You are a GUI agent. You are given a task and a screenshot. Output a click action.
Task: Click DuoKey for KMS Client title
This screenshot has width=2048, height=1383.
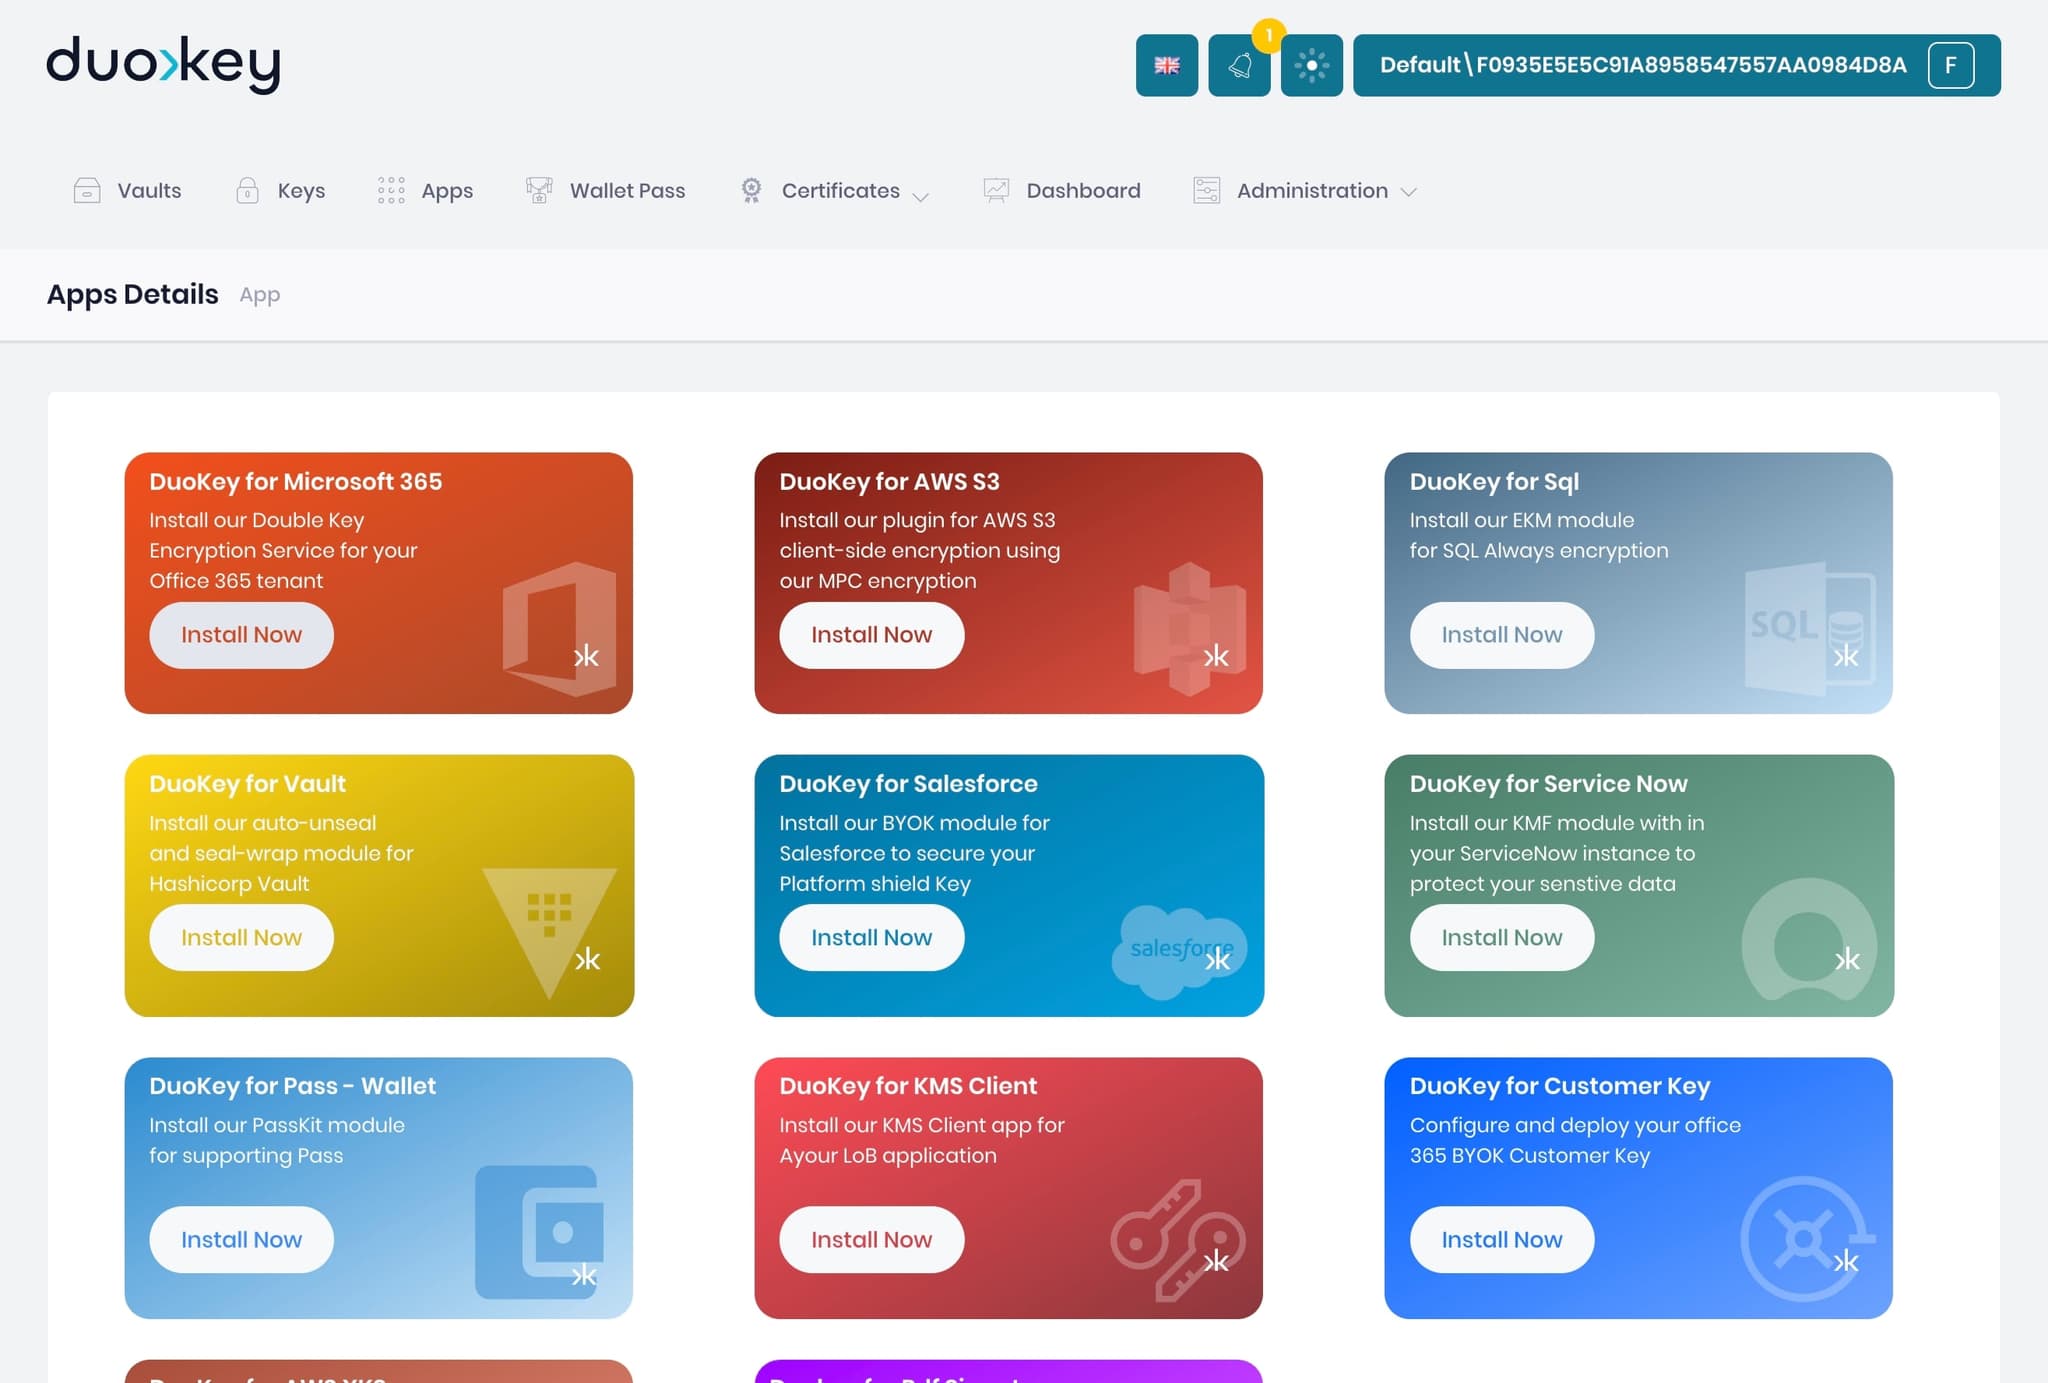coord(908,1085)
